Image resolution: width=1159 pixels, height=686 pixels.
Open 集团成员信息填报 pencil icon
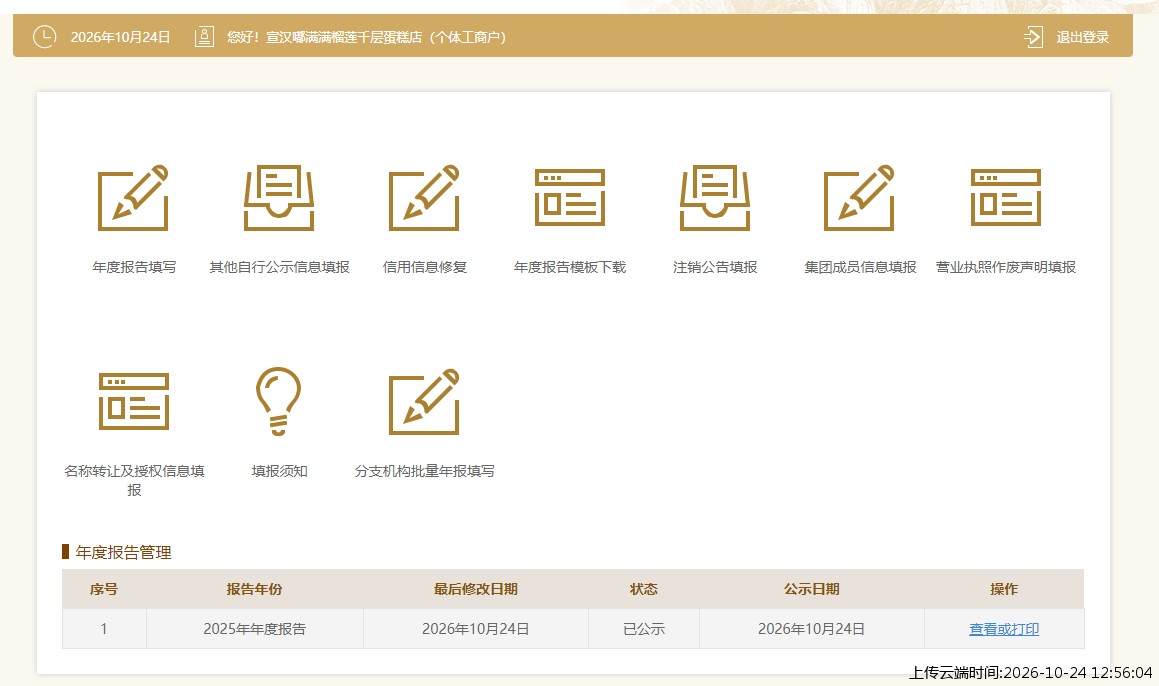point(860,197)
